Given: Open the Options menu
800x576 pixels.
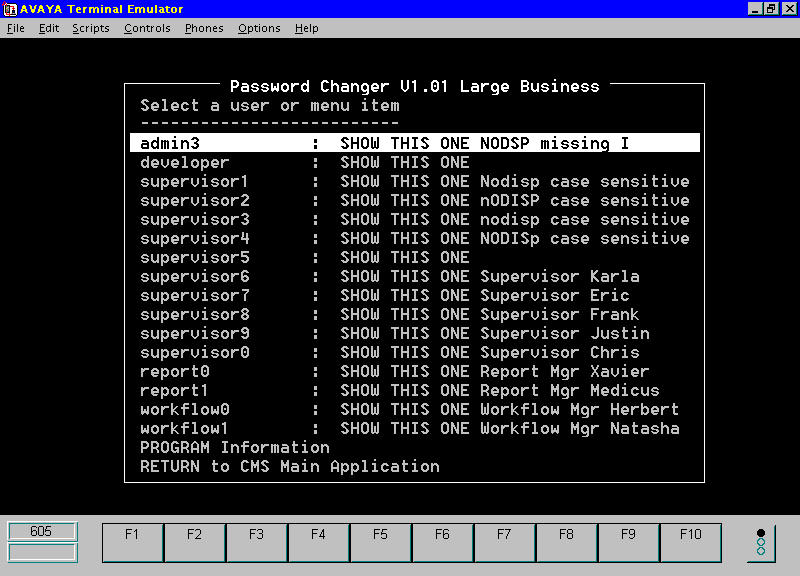Looking at the screenshot, I should click(x=259, y=28).
